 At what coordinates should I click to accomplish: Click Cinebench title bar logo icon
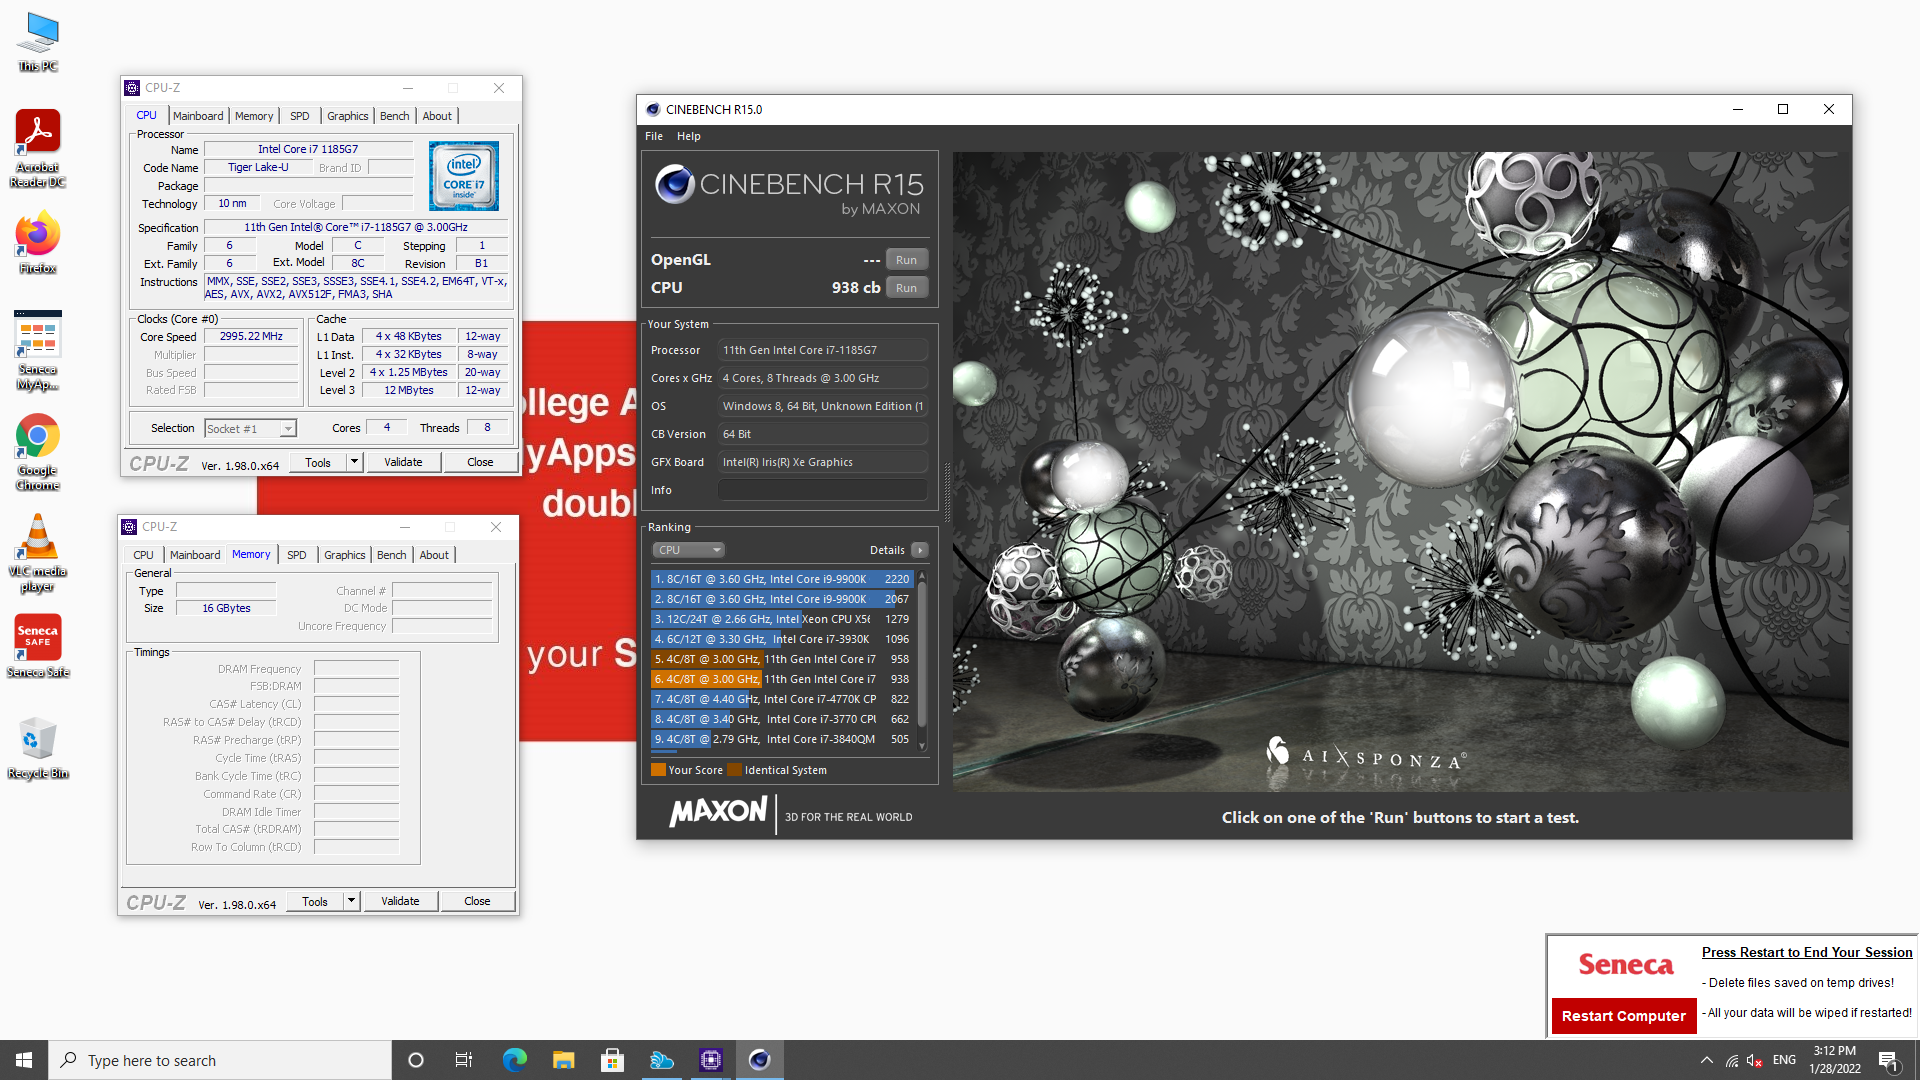[653, 109]
